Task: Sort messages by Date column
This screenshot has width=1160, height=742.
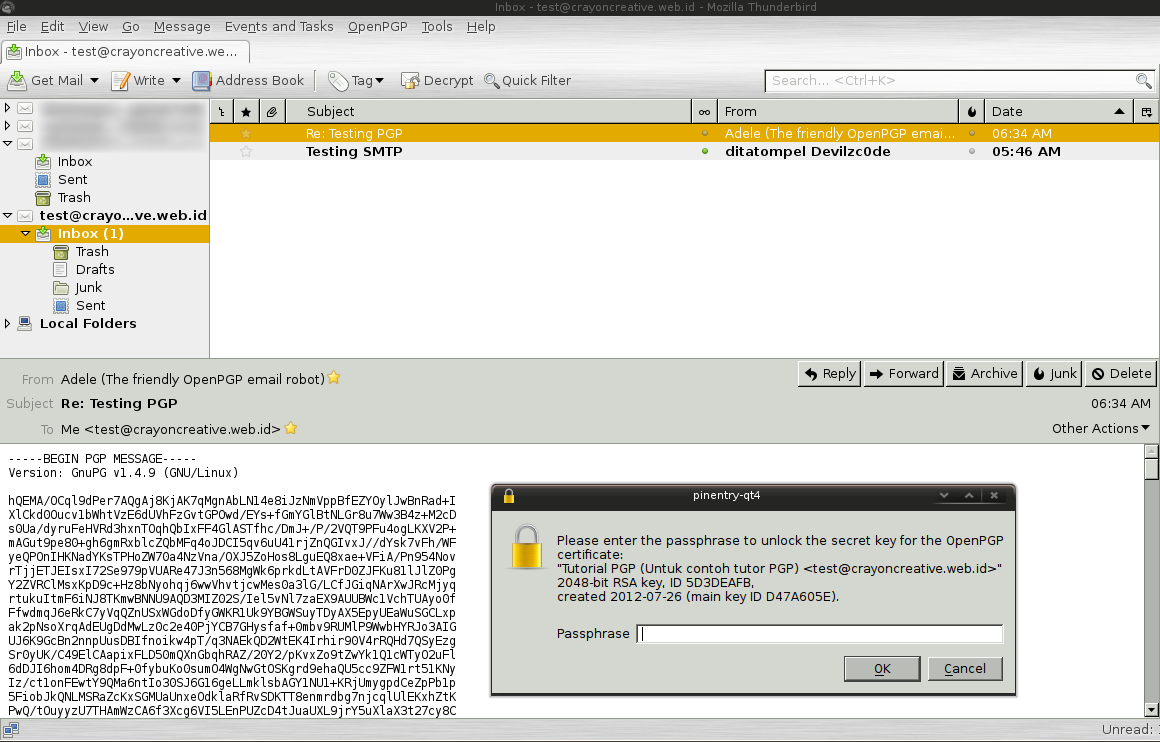Action: [x=1059, y=112]
